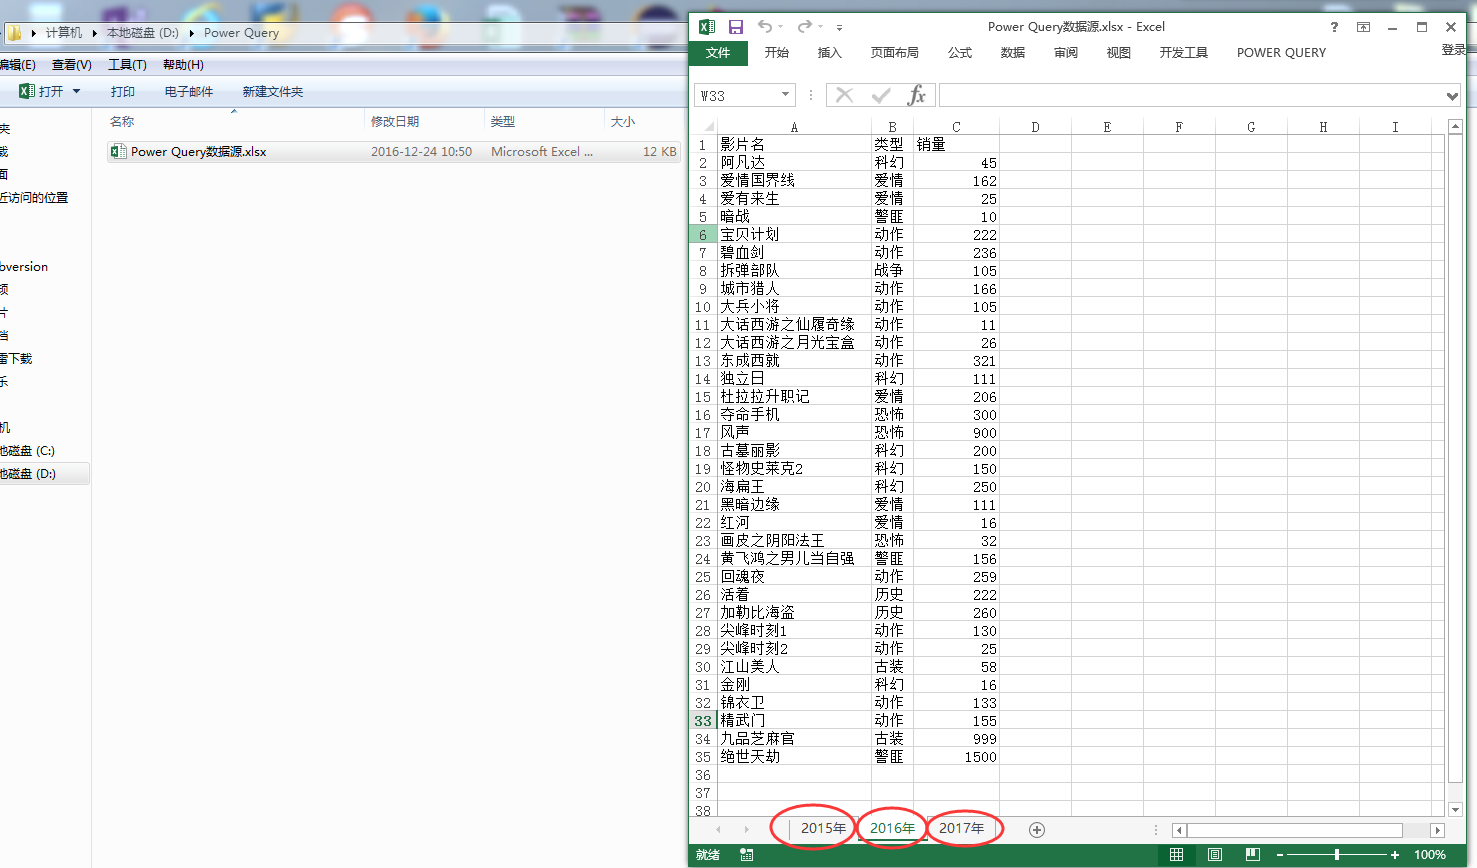Open the Customize Quick Access Toolbar menu
This screenshot has height=868, width=1477.
point(840,28)
